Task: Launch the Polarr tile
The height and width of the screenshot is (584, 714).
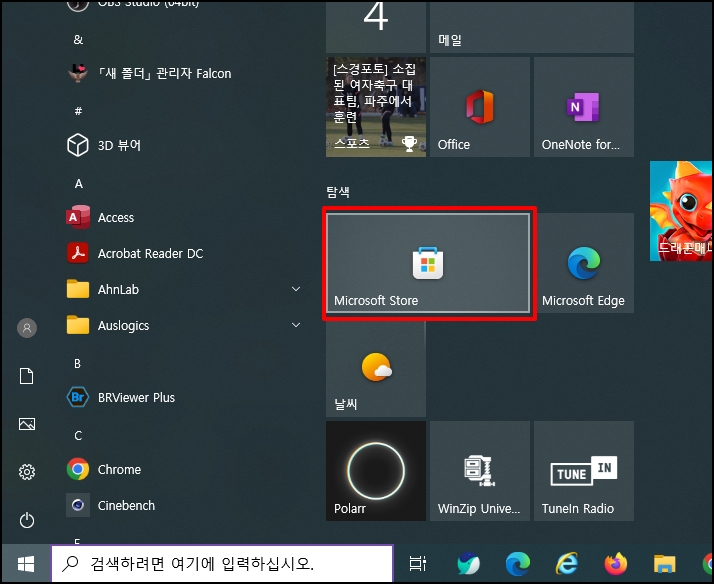Action: coord(376,471)
